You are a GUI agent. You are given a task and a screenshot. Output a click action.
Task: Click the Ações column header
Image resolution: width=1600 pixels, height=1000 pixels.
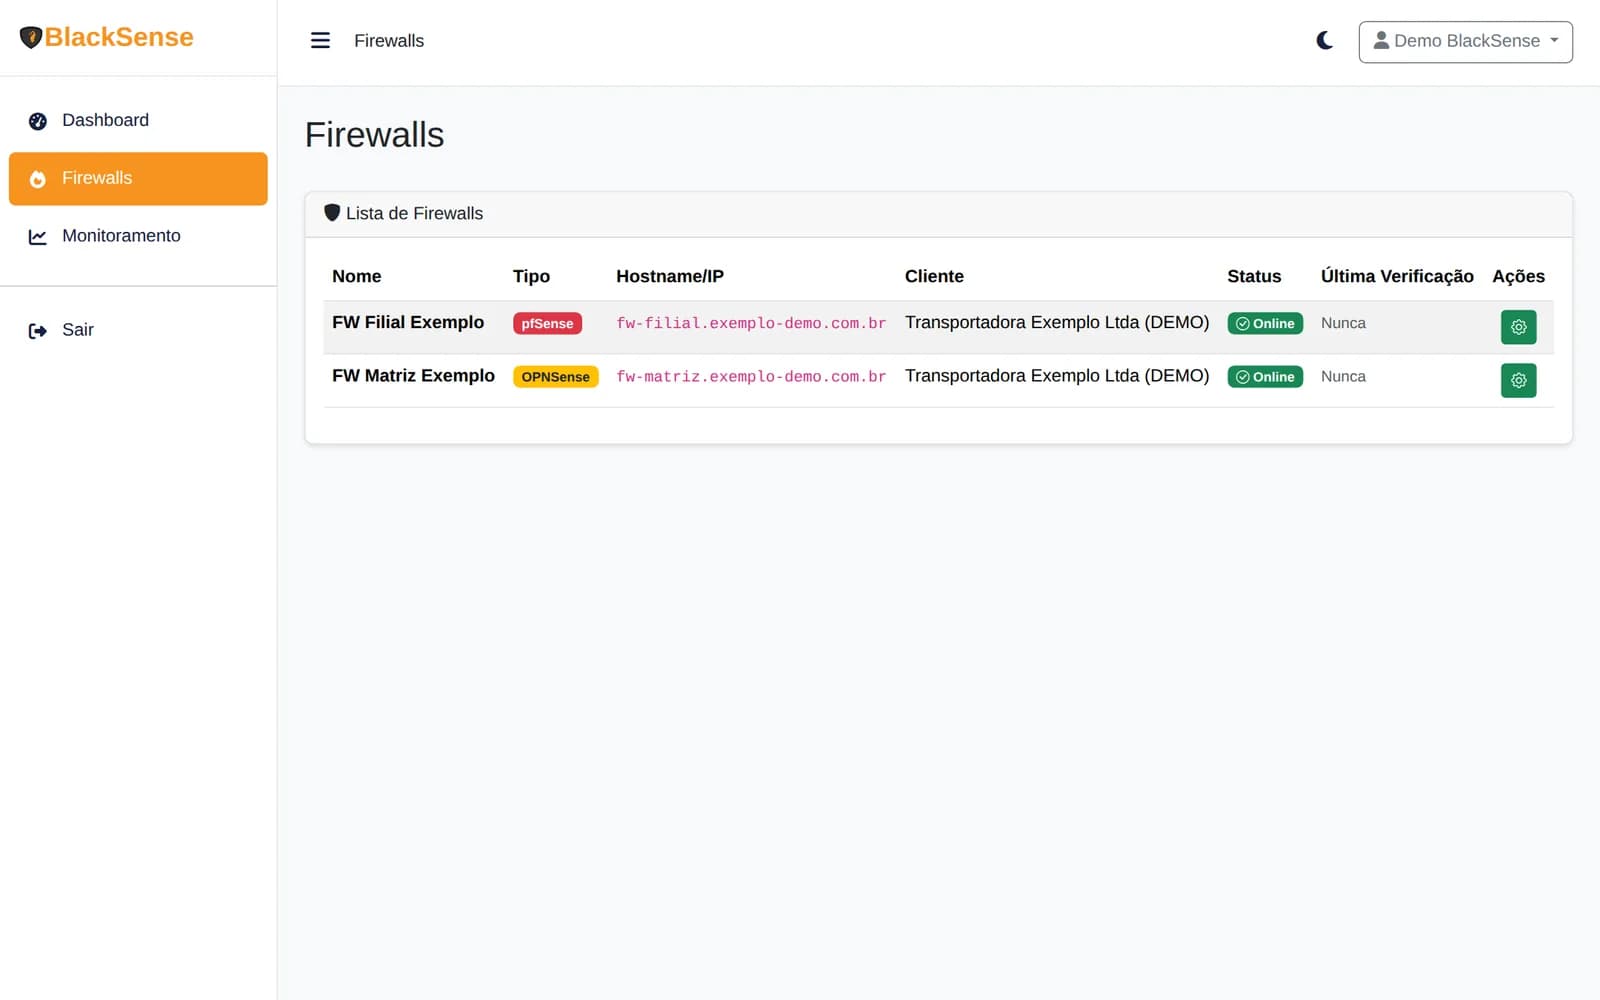[x=1518, y=276]
